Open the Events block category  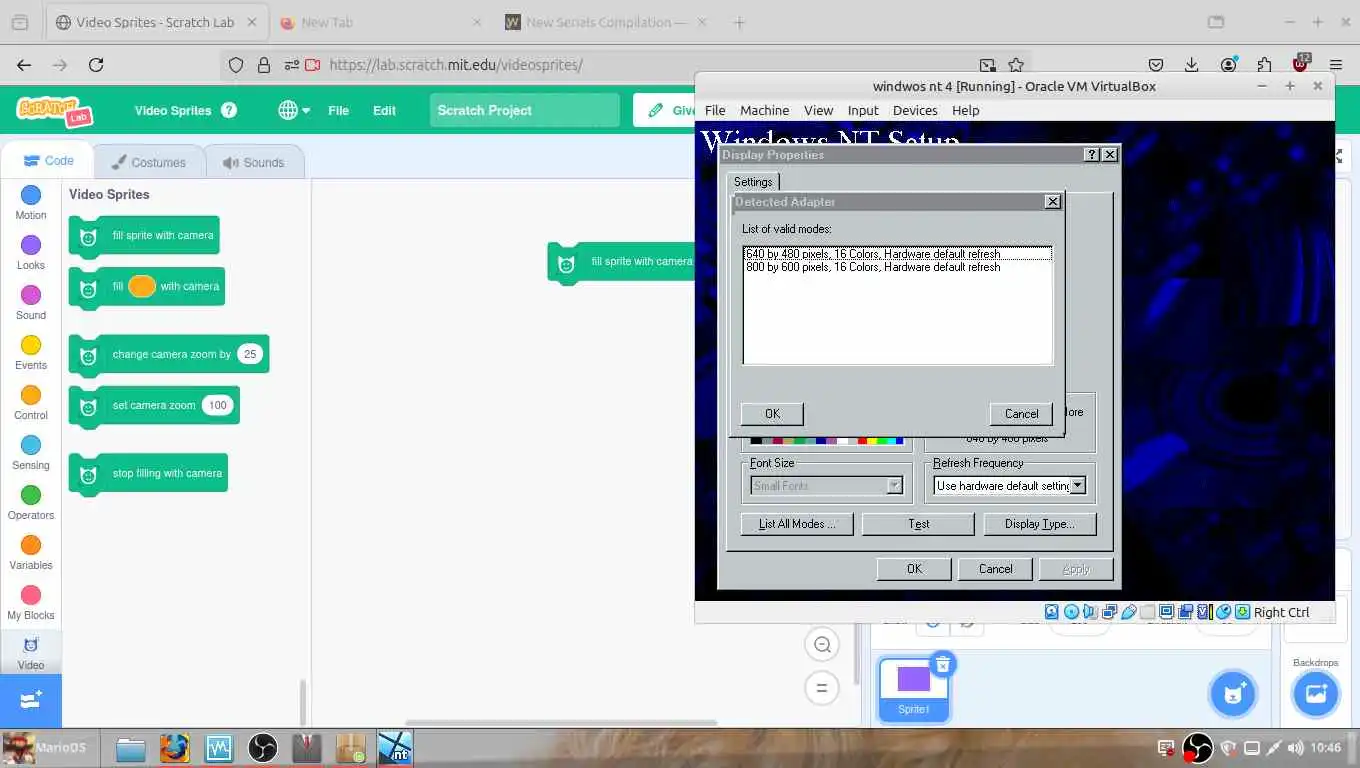click(31, 345)
